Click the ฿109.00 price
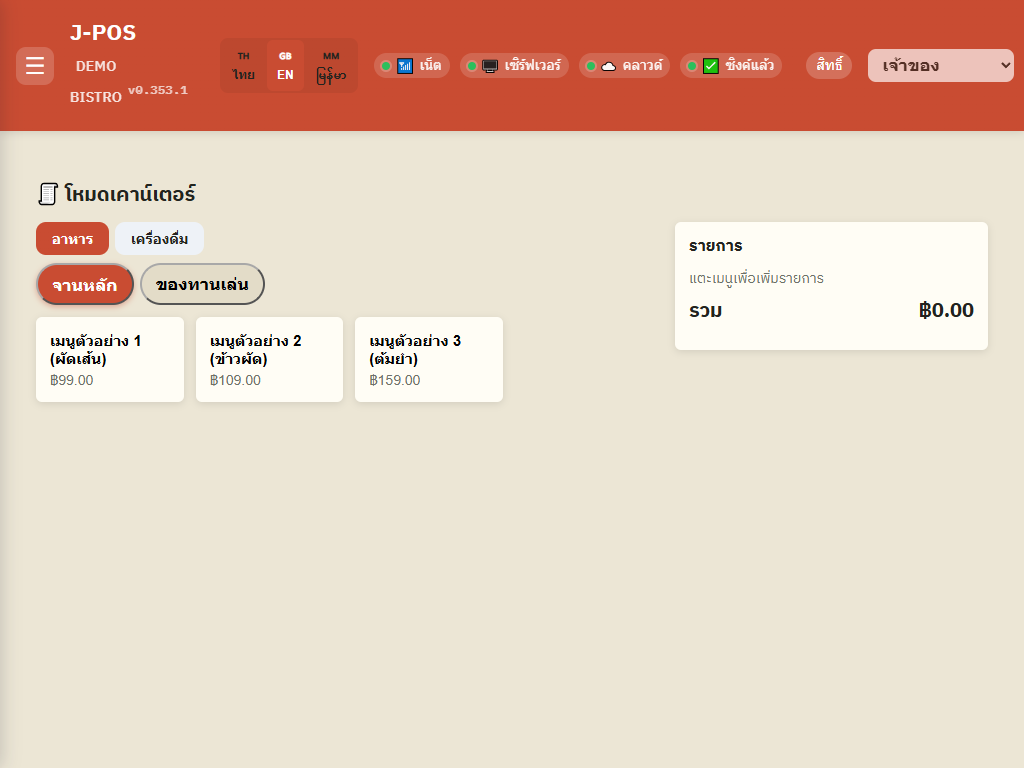Viewport: 1024px width, 768px height. click(x=235, y=380)
